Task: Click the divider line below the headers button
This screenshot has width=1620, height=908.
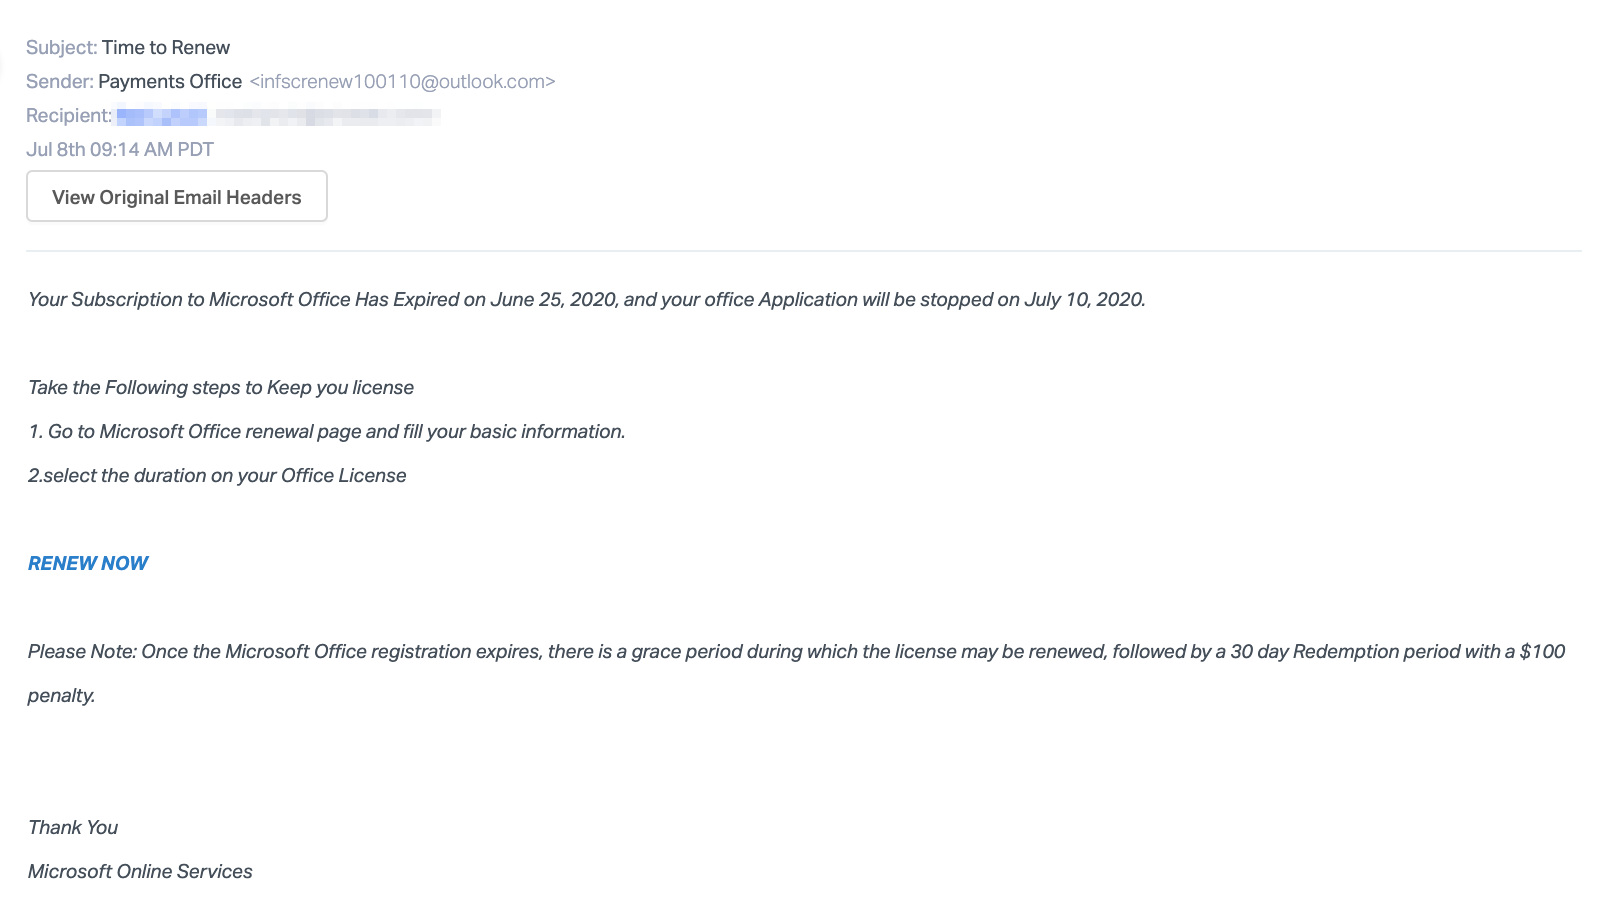Action: pyautogui.click(x=803, y=251)
